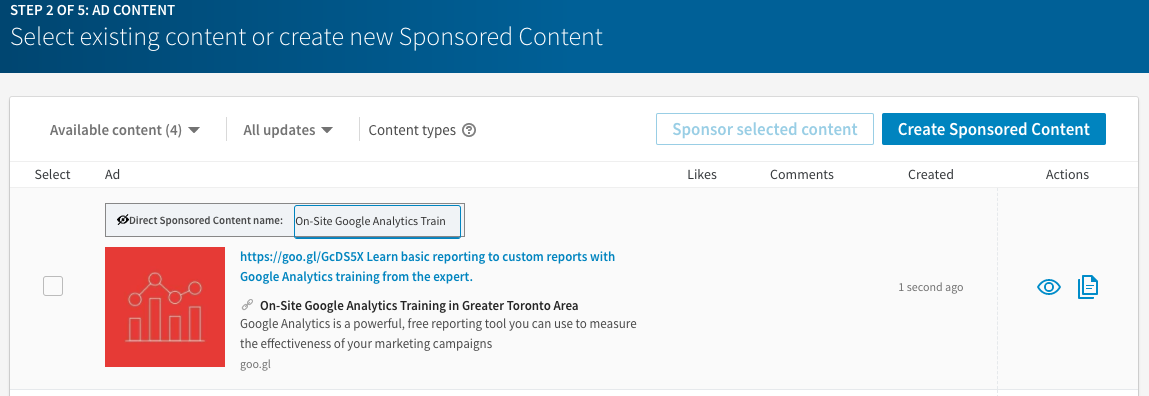The width and height of the screenshot is (1149, 396).
Task: Open the Content types help question mark
Action: pos(470,130)
